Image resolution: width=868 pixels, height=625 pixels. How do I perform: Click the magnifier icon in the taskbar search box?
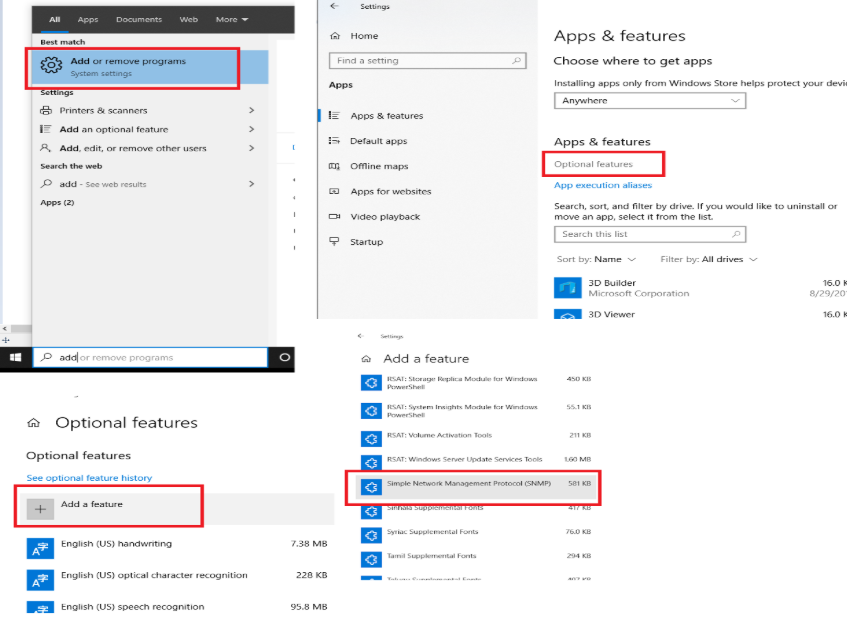[x=47, y=357]
